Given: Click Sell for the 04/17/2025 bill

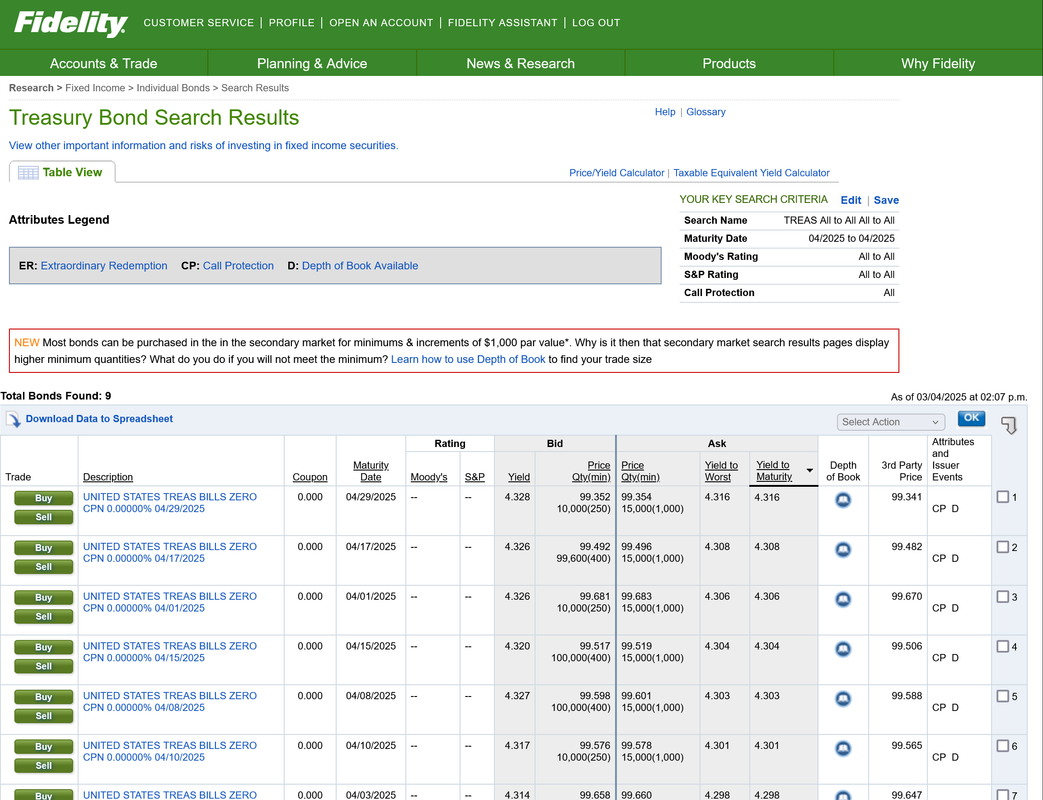Looking at the screenshot, I should pos(43,567).
